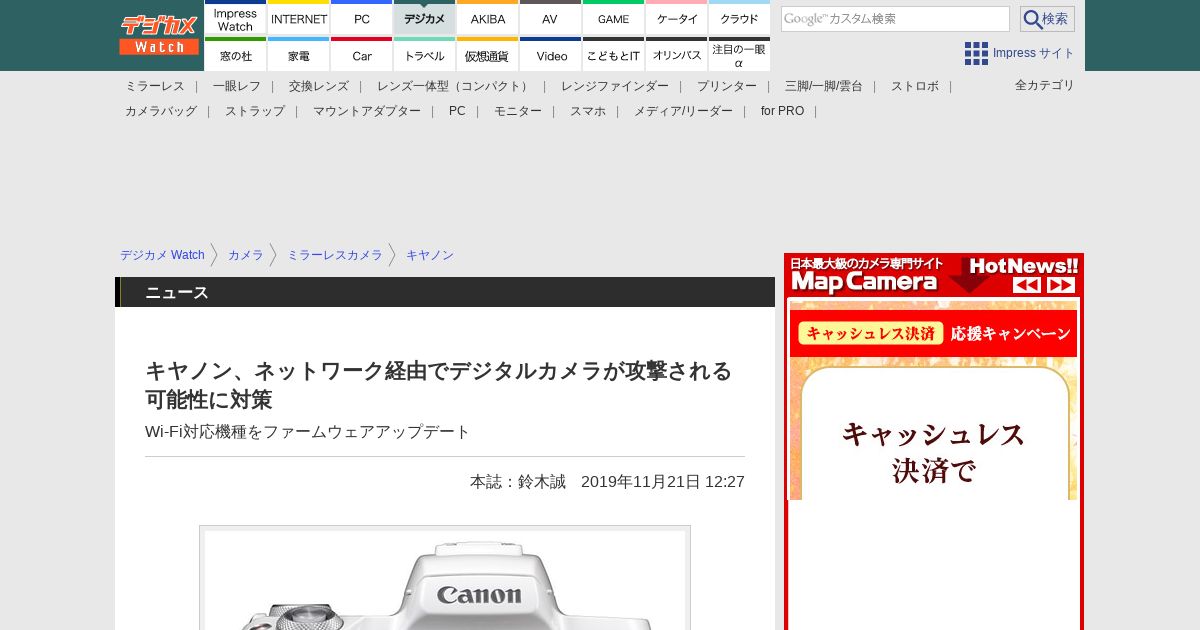Click the デジカメ Watch site logo
1200x630 pixels.
pyautogui.click(x=159, y=34)
